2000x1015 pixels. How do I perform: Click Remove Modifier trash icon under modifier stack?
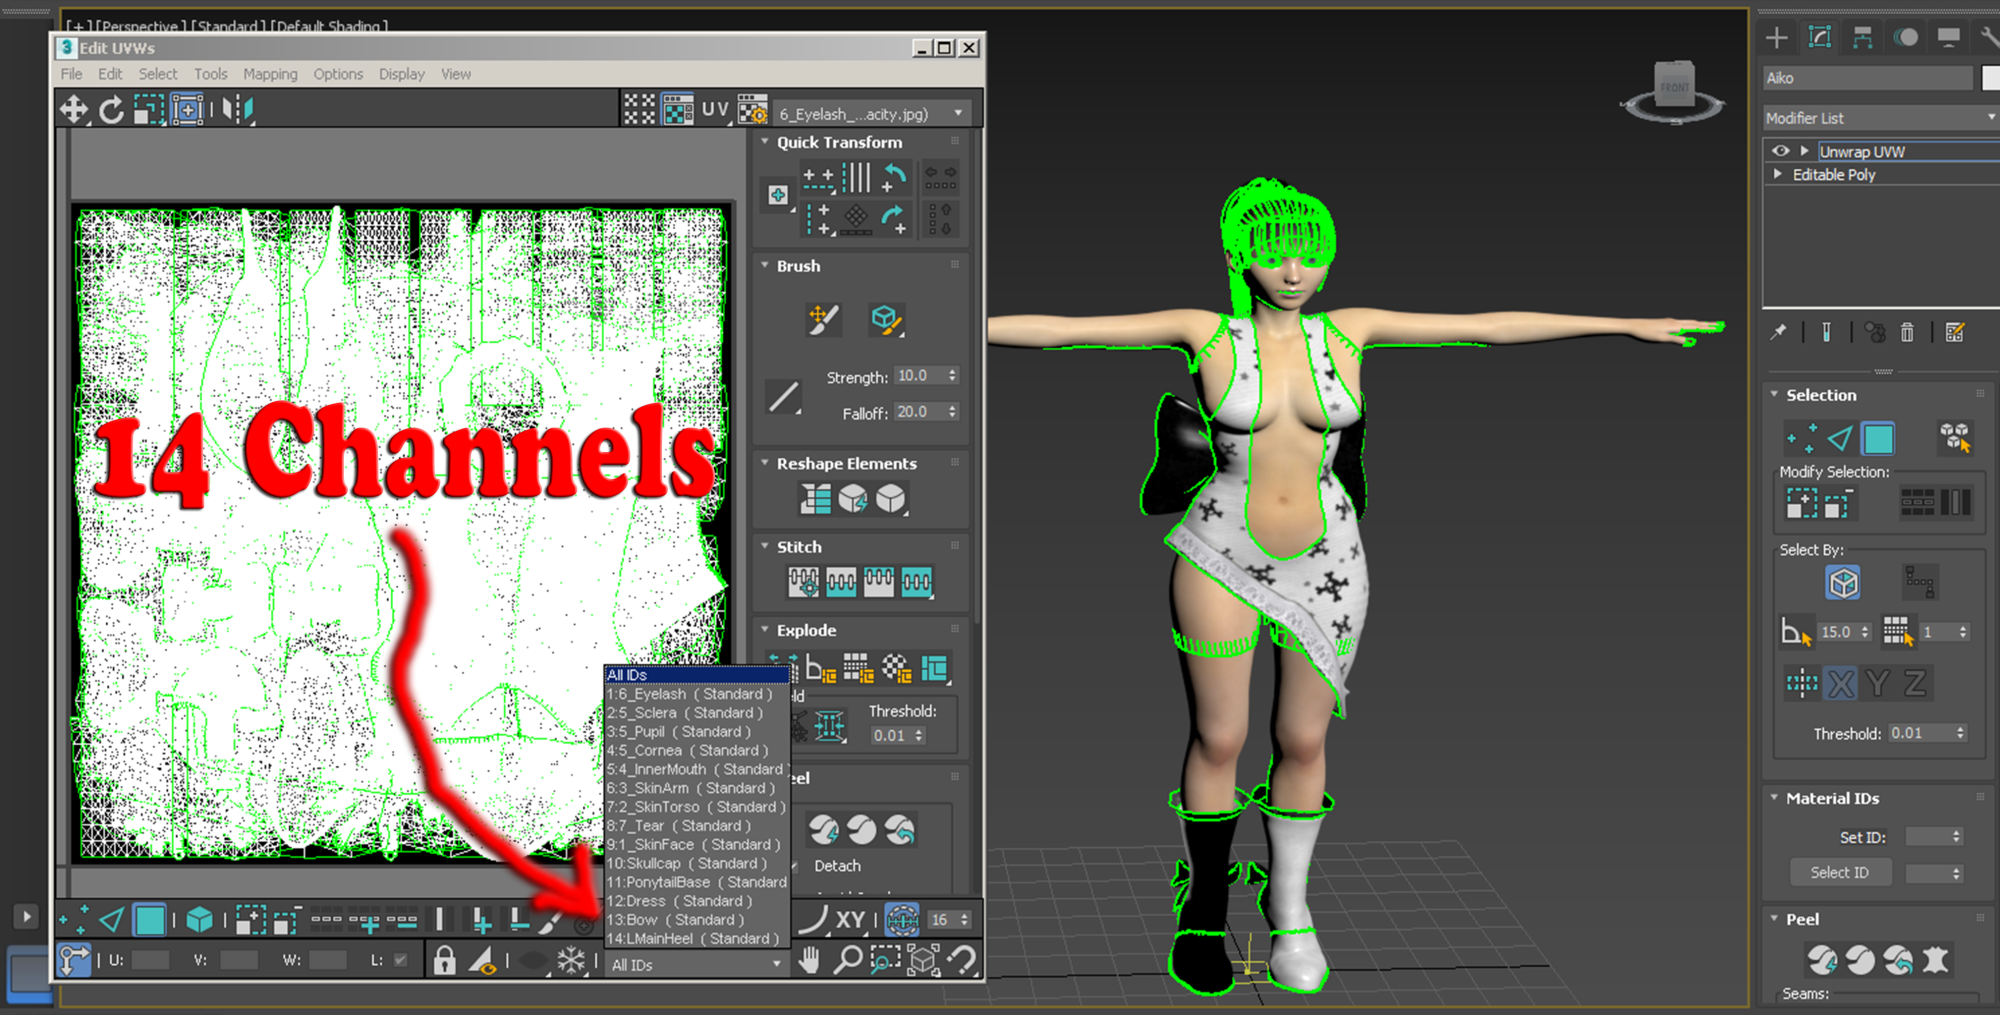coord(1907,332)
